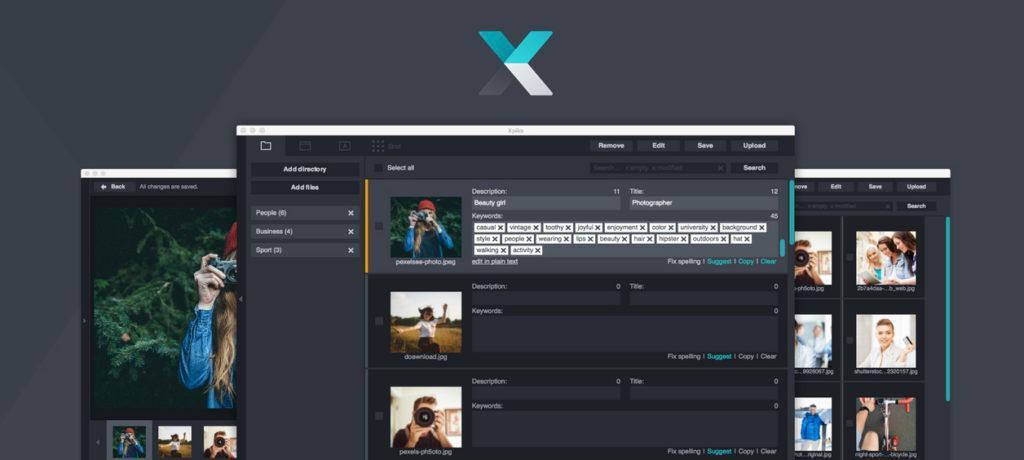Tick the bicycle photo checkbox, right window

point(850,423)
